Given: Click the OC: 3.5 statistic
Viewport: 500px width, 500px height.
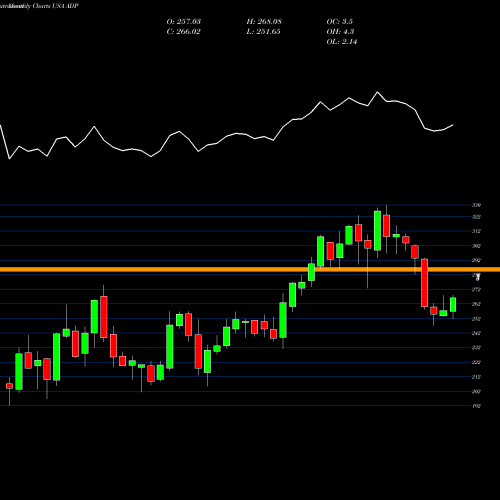Looking at the screenshot, I should (340, 22).
